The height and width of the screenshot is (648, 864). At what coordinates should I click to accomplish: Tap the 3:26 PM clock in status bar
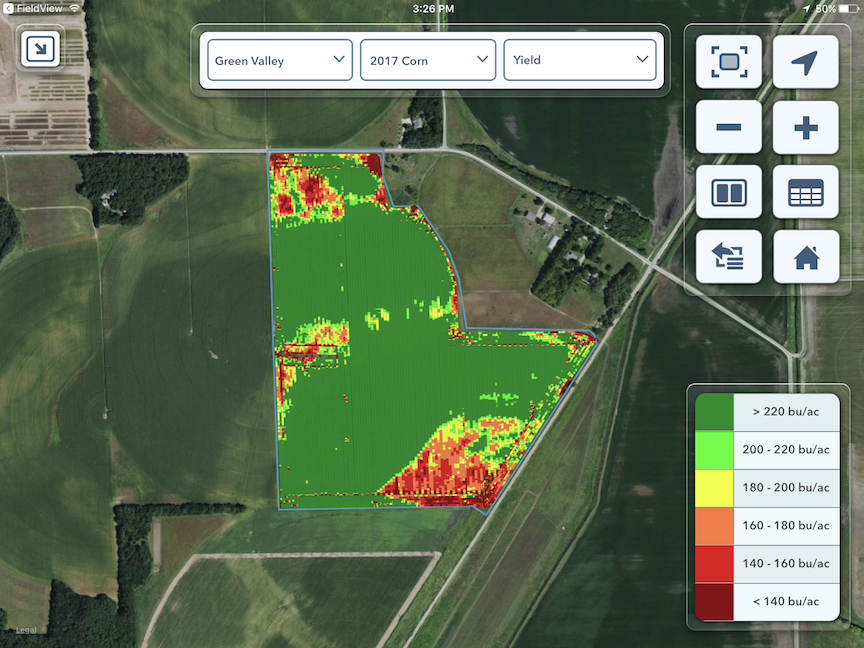[x=433, y=9]
